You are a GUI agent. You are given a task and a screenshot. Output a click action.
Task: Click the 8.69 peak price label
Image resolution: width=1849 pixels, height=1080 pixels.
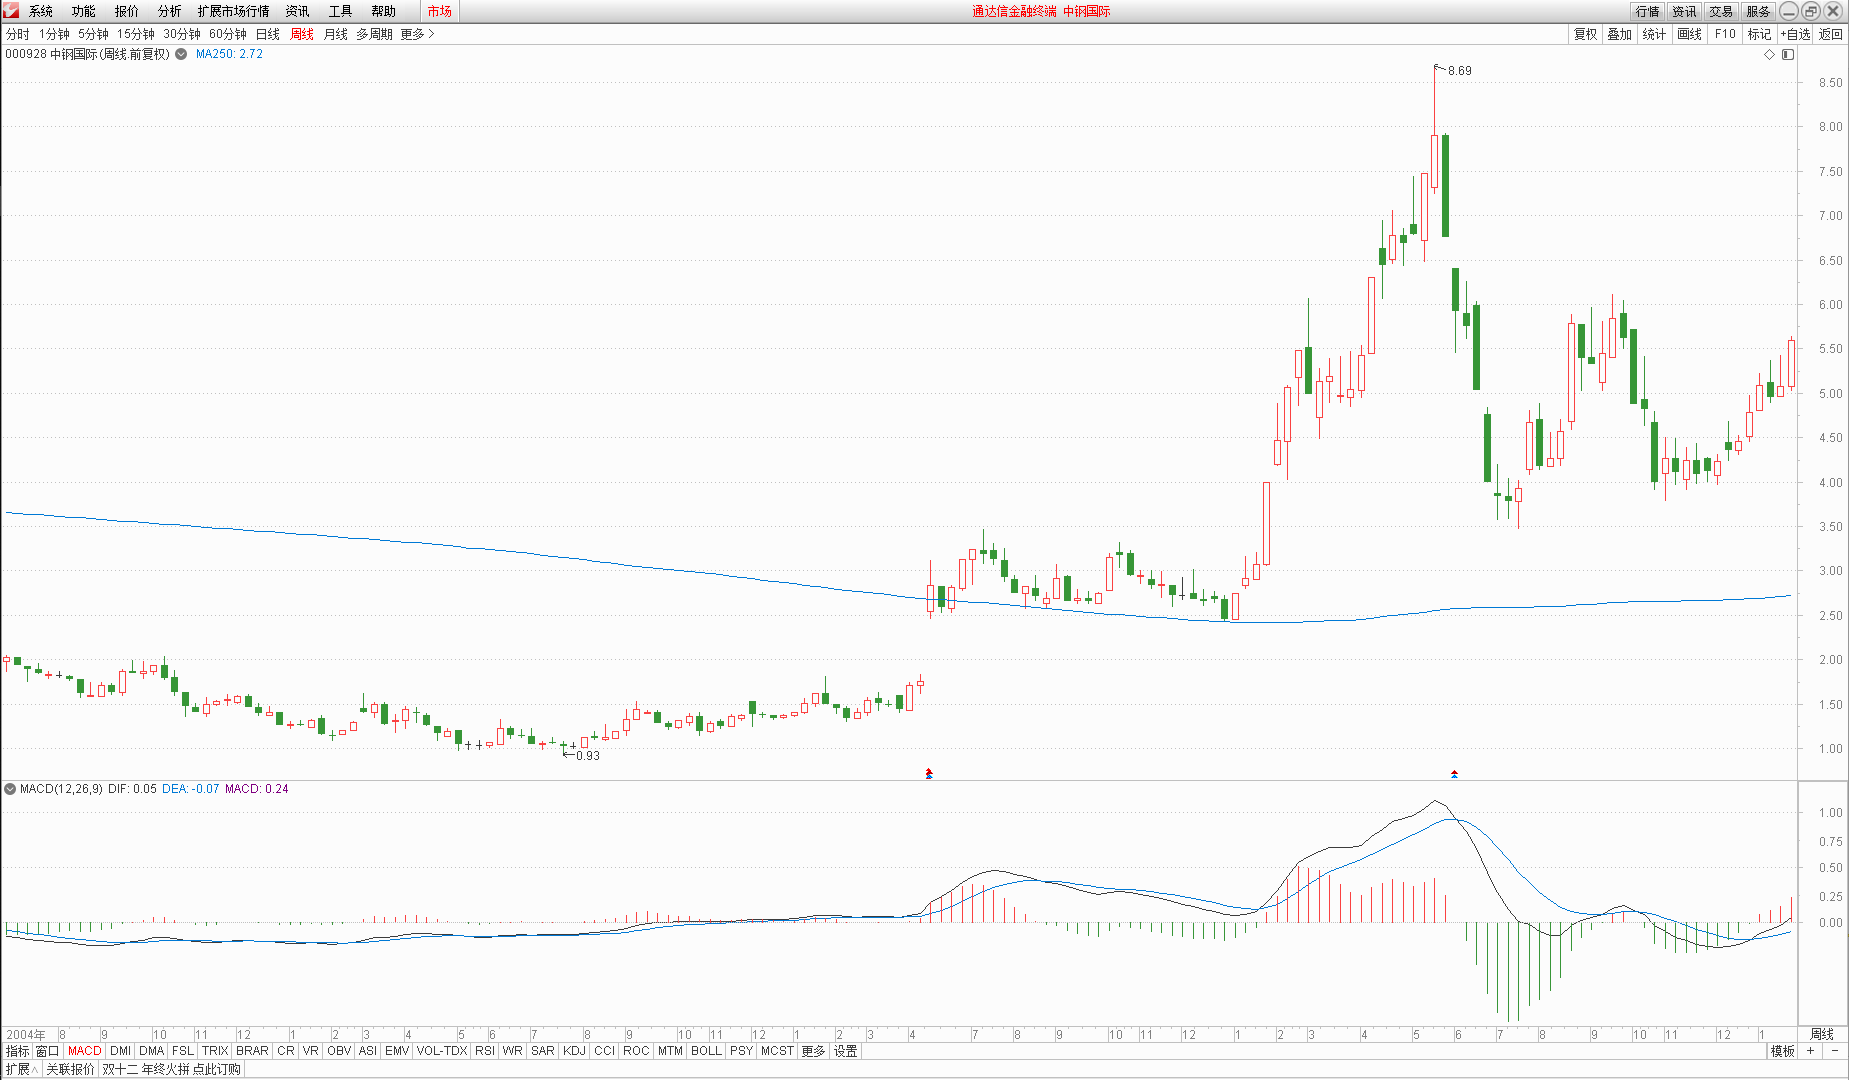1459,71
